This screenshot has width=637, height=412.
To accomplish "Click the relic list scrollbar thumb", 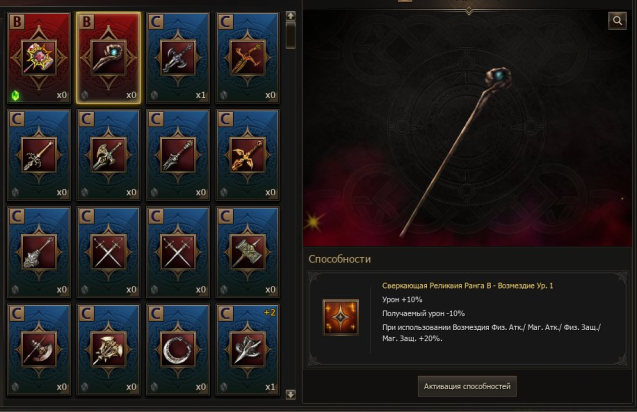I will tap(290, 35).
